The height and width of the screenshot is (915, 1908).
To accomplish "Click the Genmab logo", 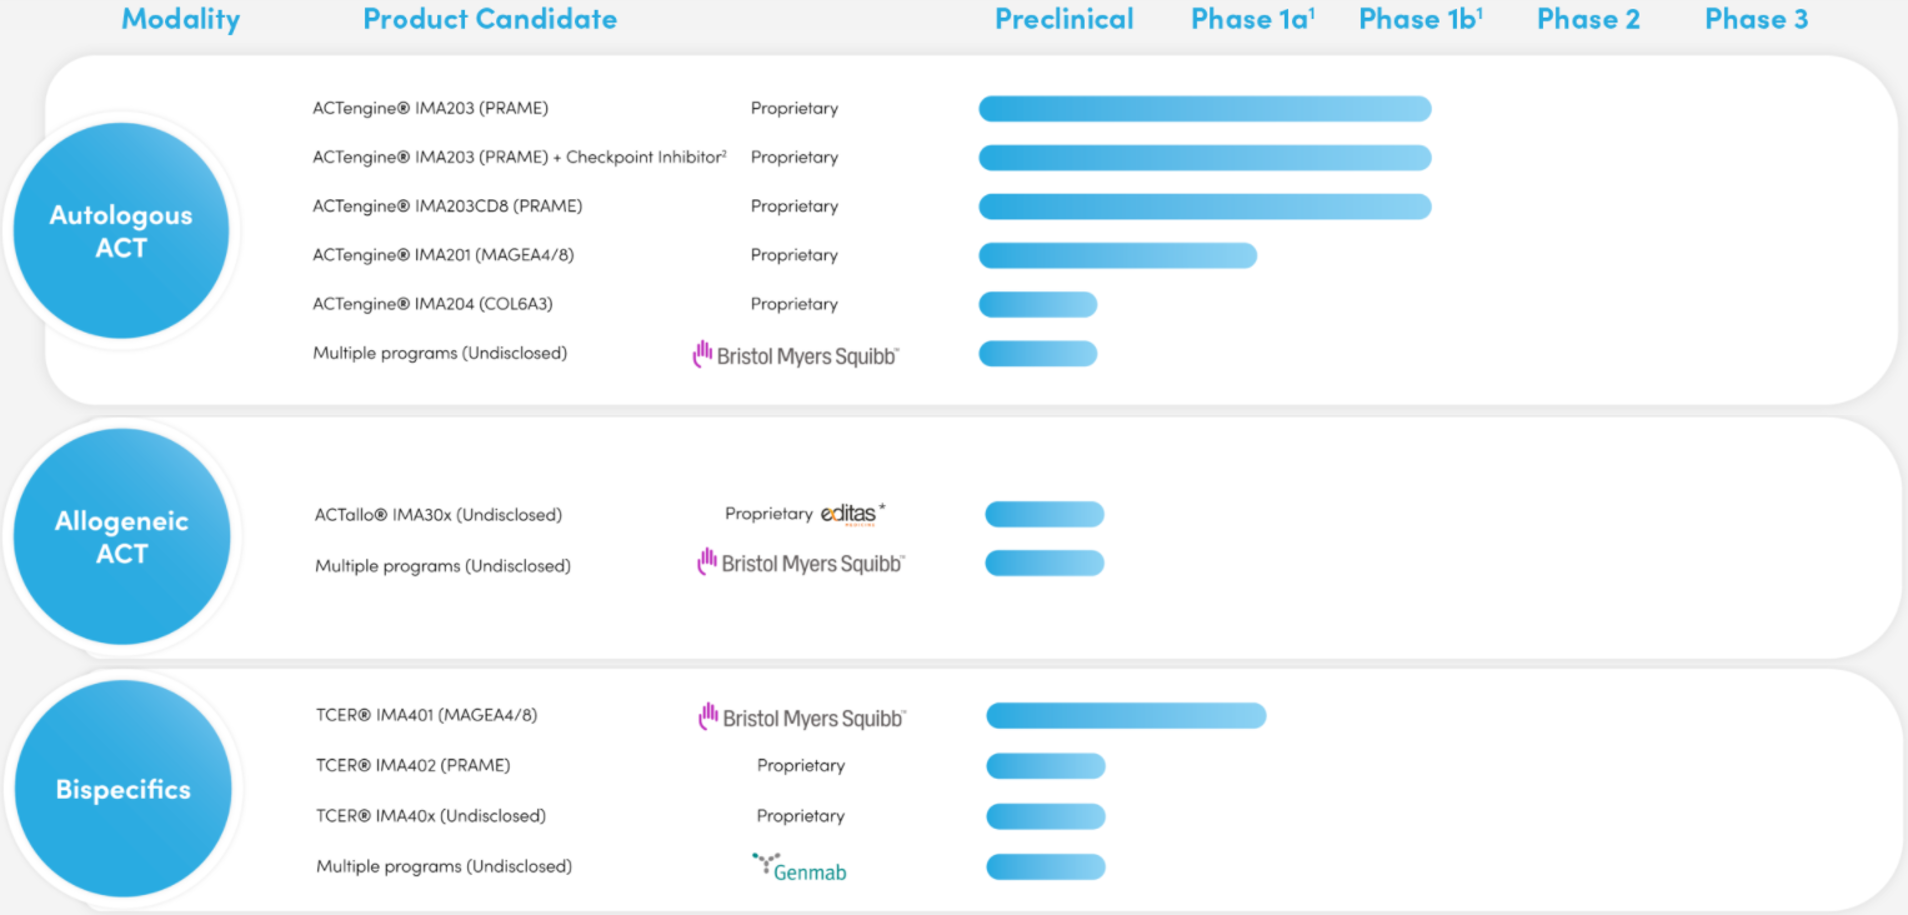I will point(799,868).
